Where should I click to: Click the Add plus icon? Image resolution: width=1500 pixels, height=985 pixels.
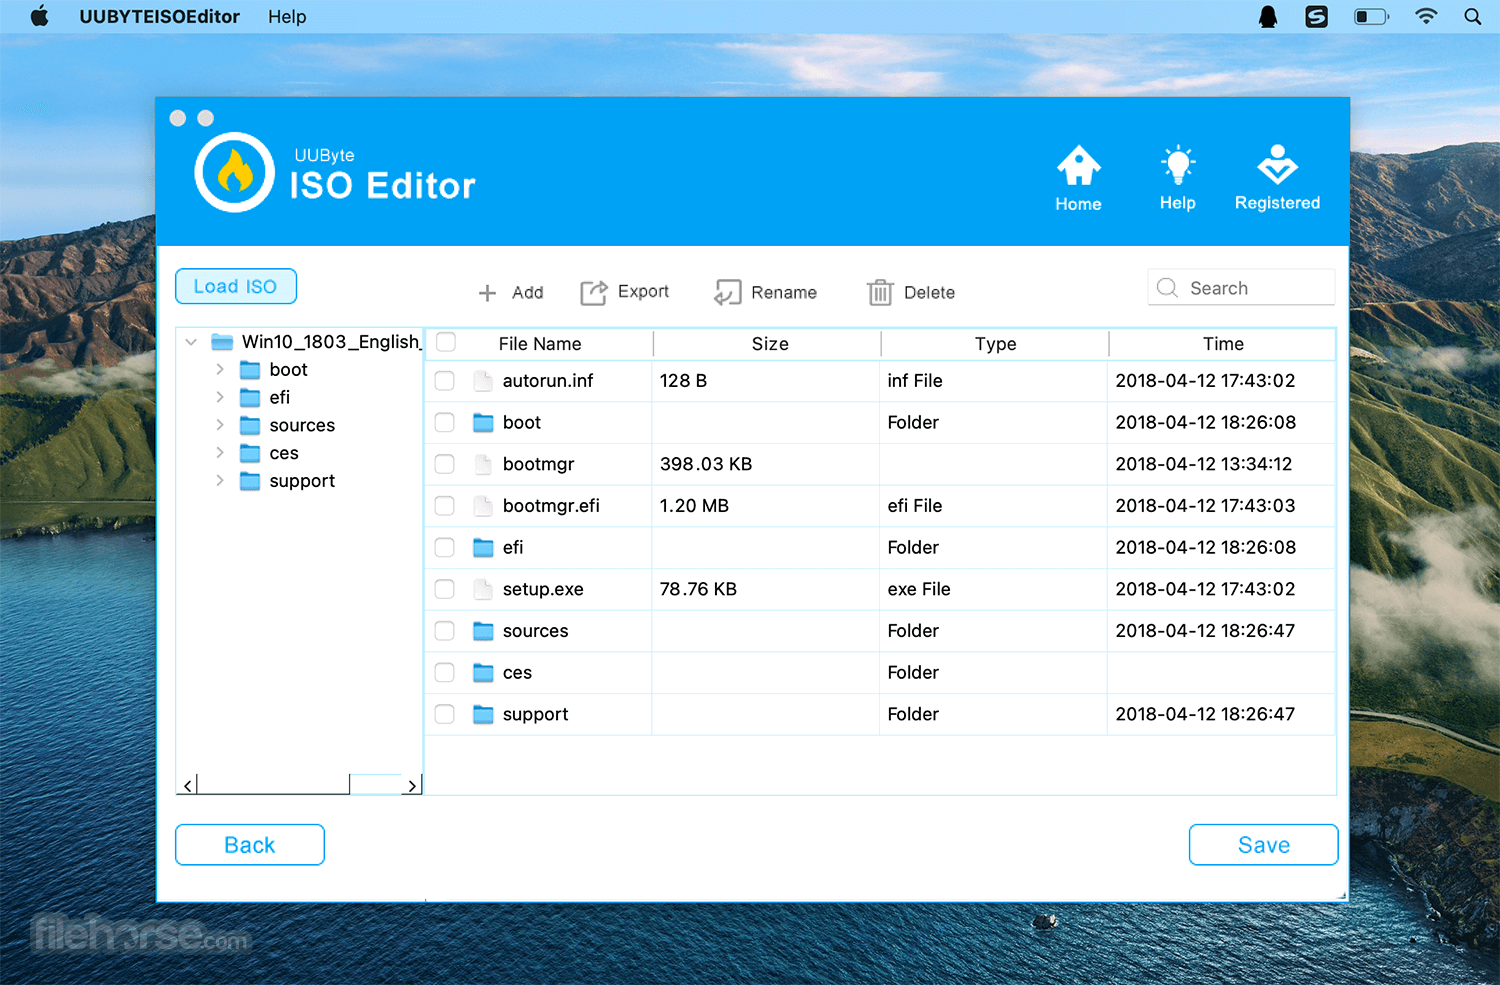click(487, 293)
